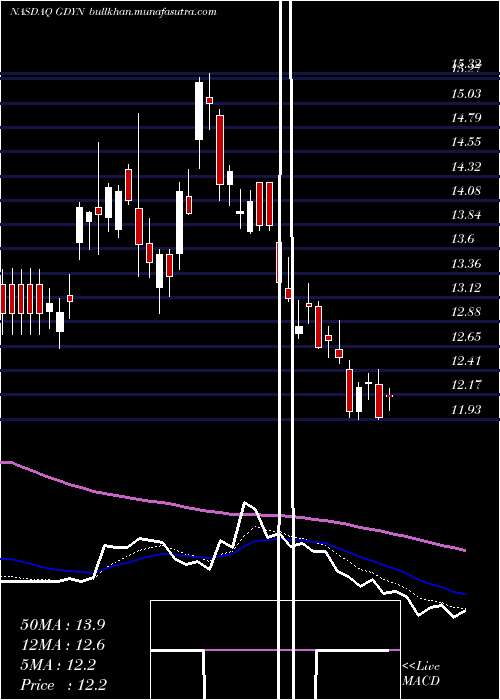Image resolution: width=500 pixels, height=700 pixels.
Task: Click the 12.88 price axis label
Action: pyautogui.click(x=466, y=312)
